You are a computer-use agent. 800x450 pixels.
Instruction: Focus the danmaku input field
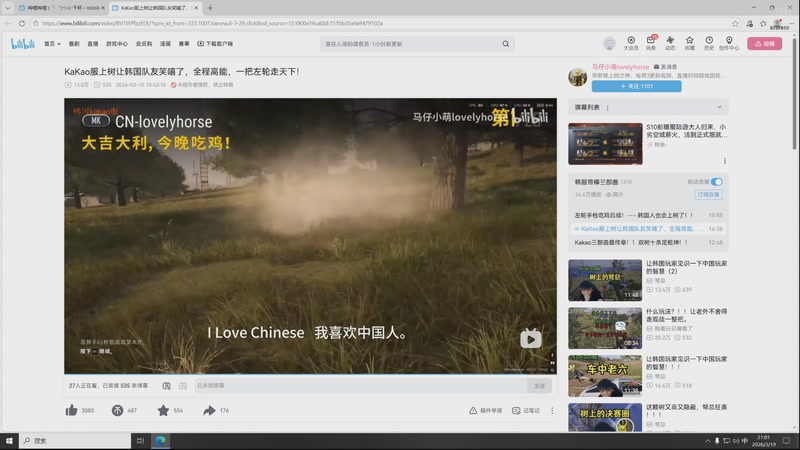click(360, 386)
